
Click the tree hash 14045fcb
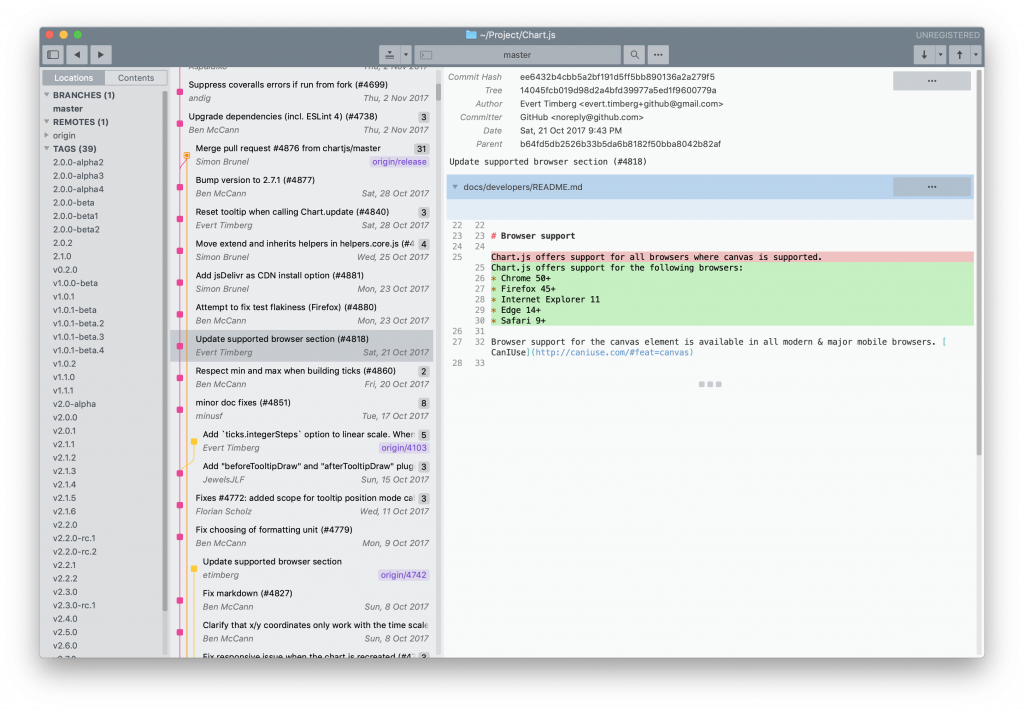618,91
